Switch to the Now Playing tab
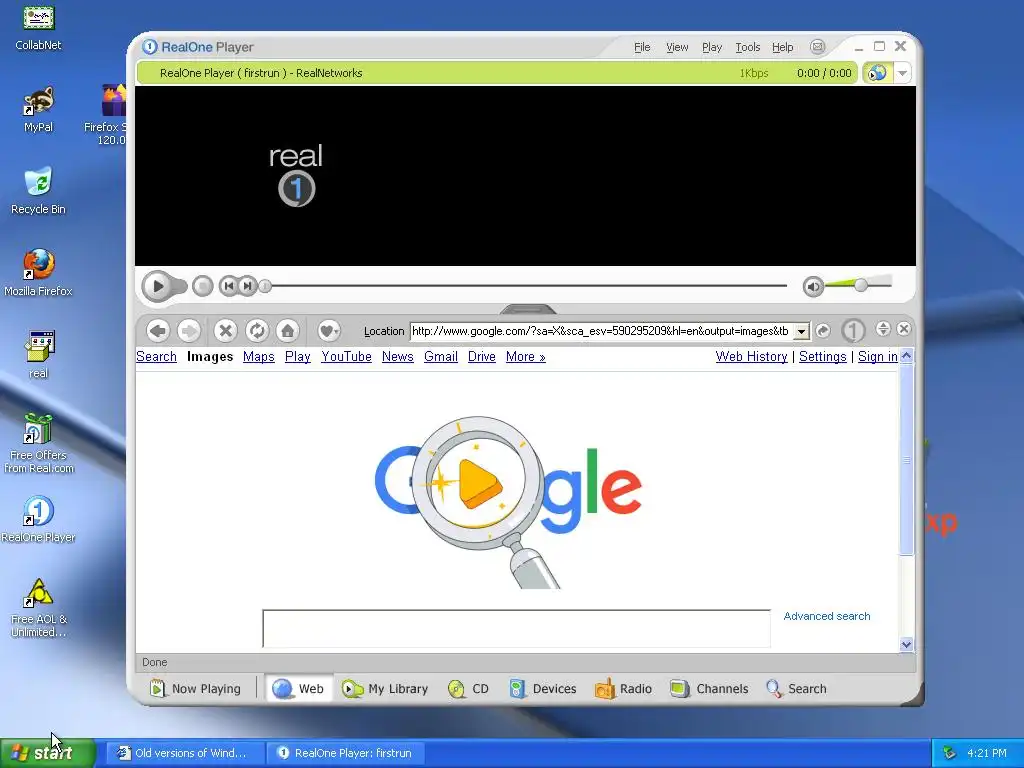The height and width of the screenshot is (768, 1024). coord(195,688)
